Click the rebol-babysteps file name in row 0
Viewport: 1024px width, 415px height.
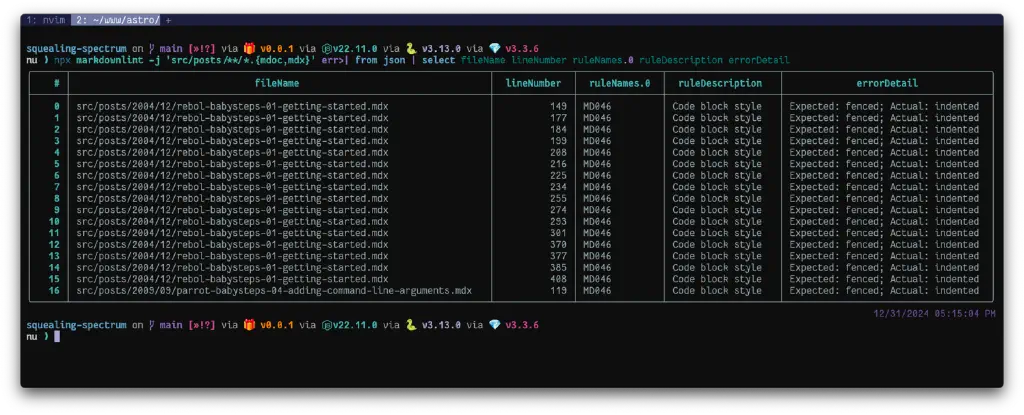232,106
